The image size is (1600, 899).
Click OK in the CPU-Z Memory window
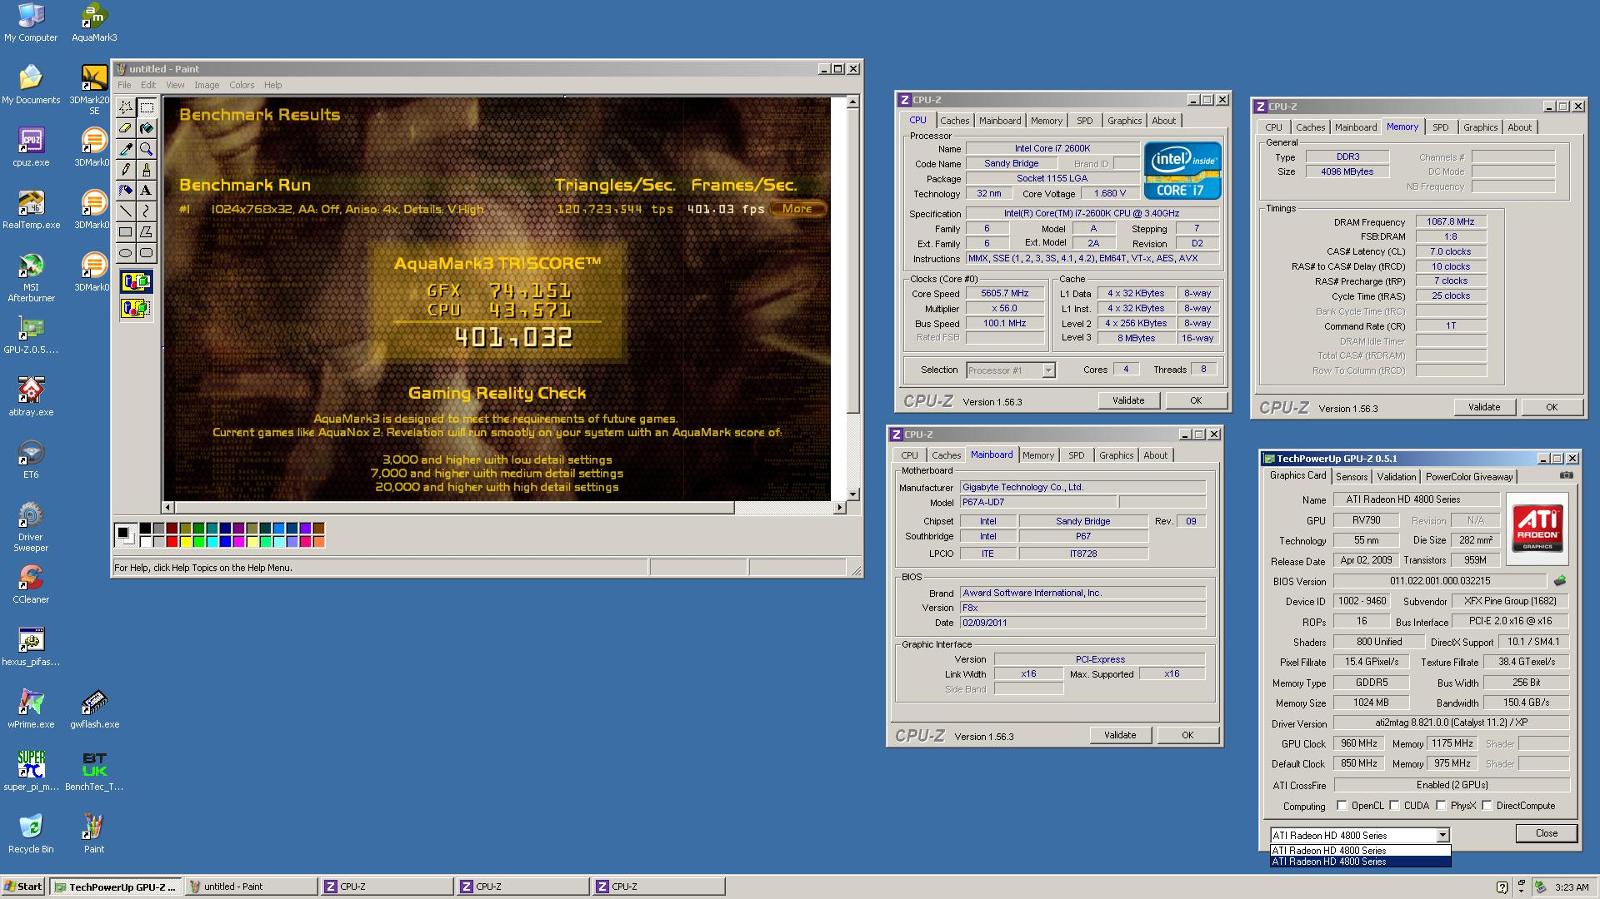[1551, 407]
